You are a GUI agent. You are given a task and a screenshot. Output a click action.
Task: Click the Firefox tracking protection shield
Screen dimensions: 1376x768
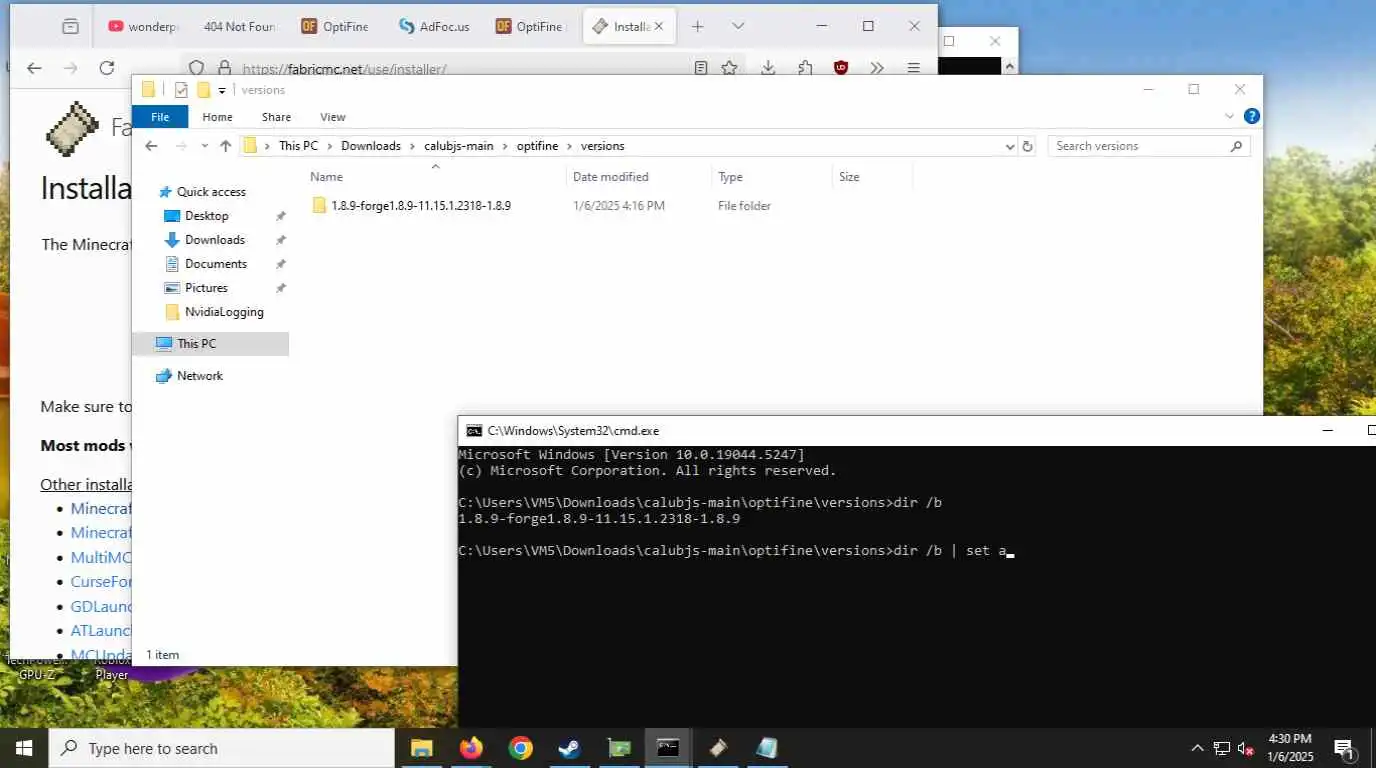(x=197, y=69)
